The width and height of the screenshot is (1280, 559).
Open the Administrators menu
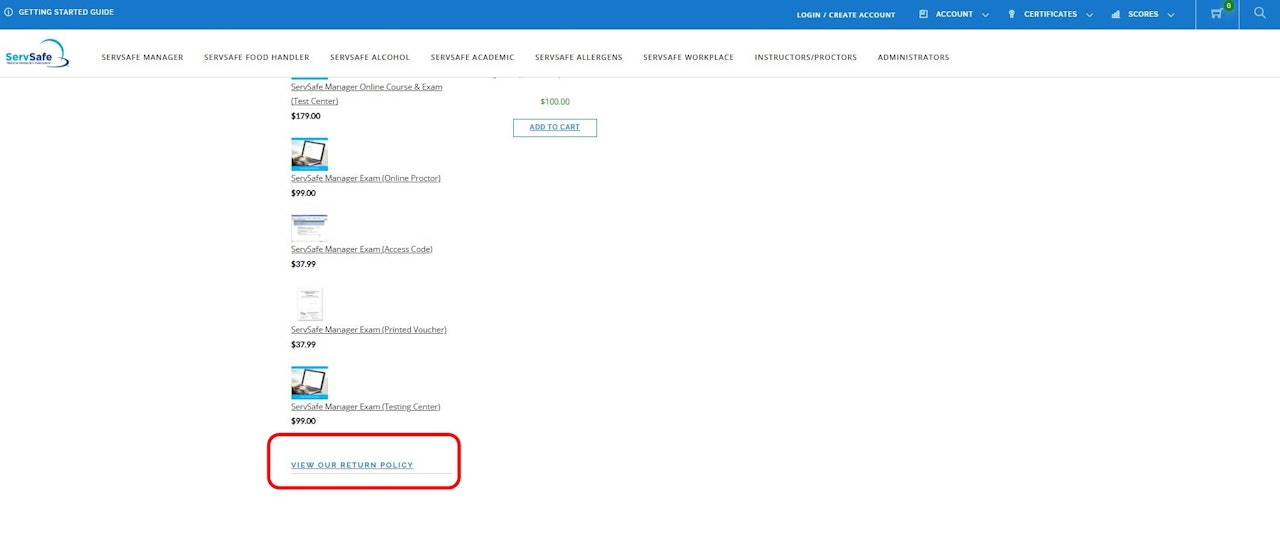[914, 57]
